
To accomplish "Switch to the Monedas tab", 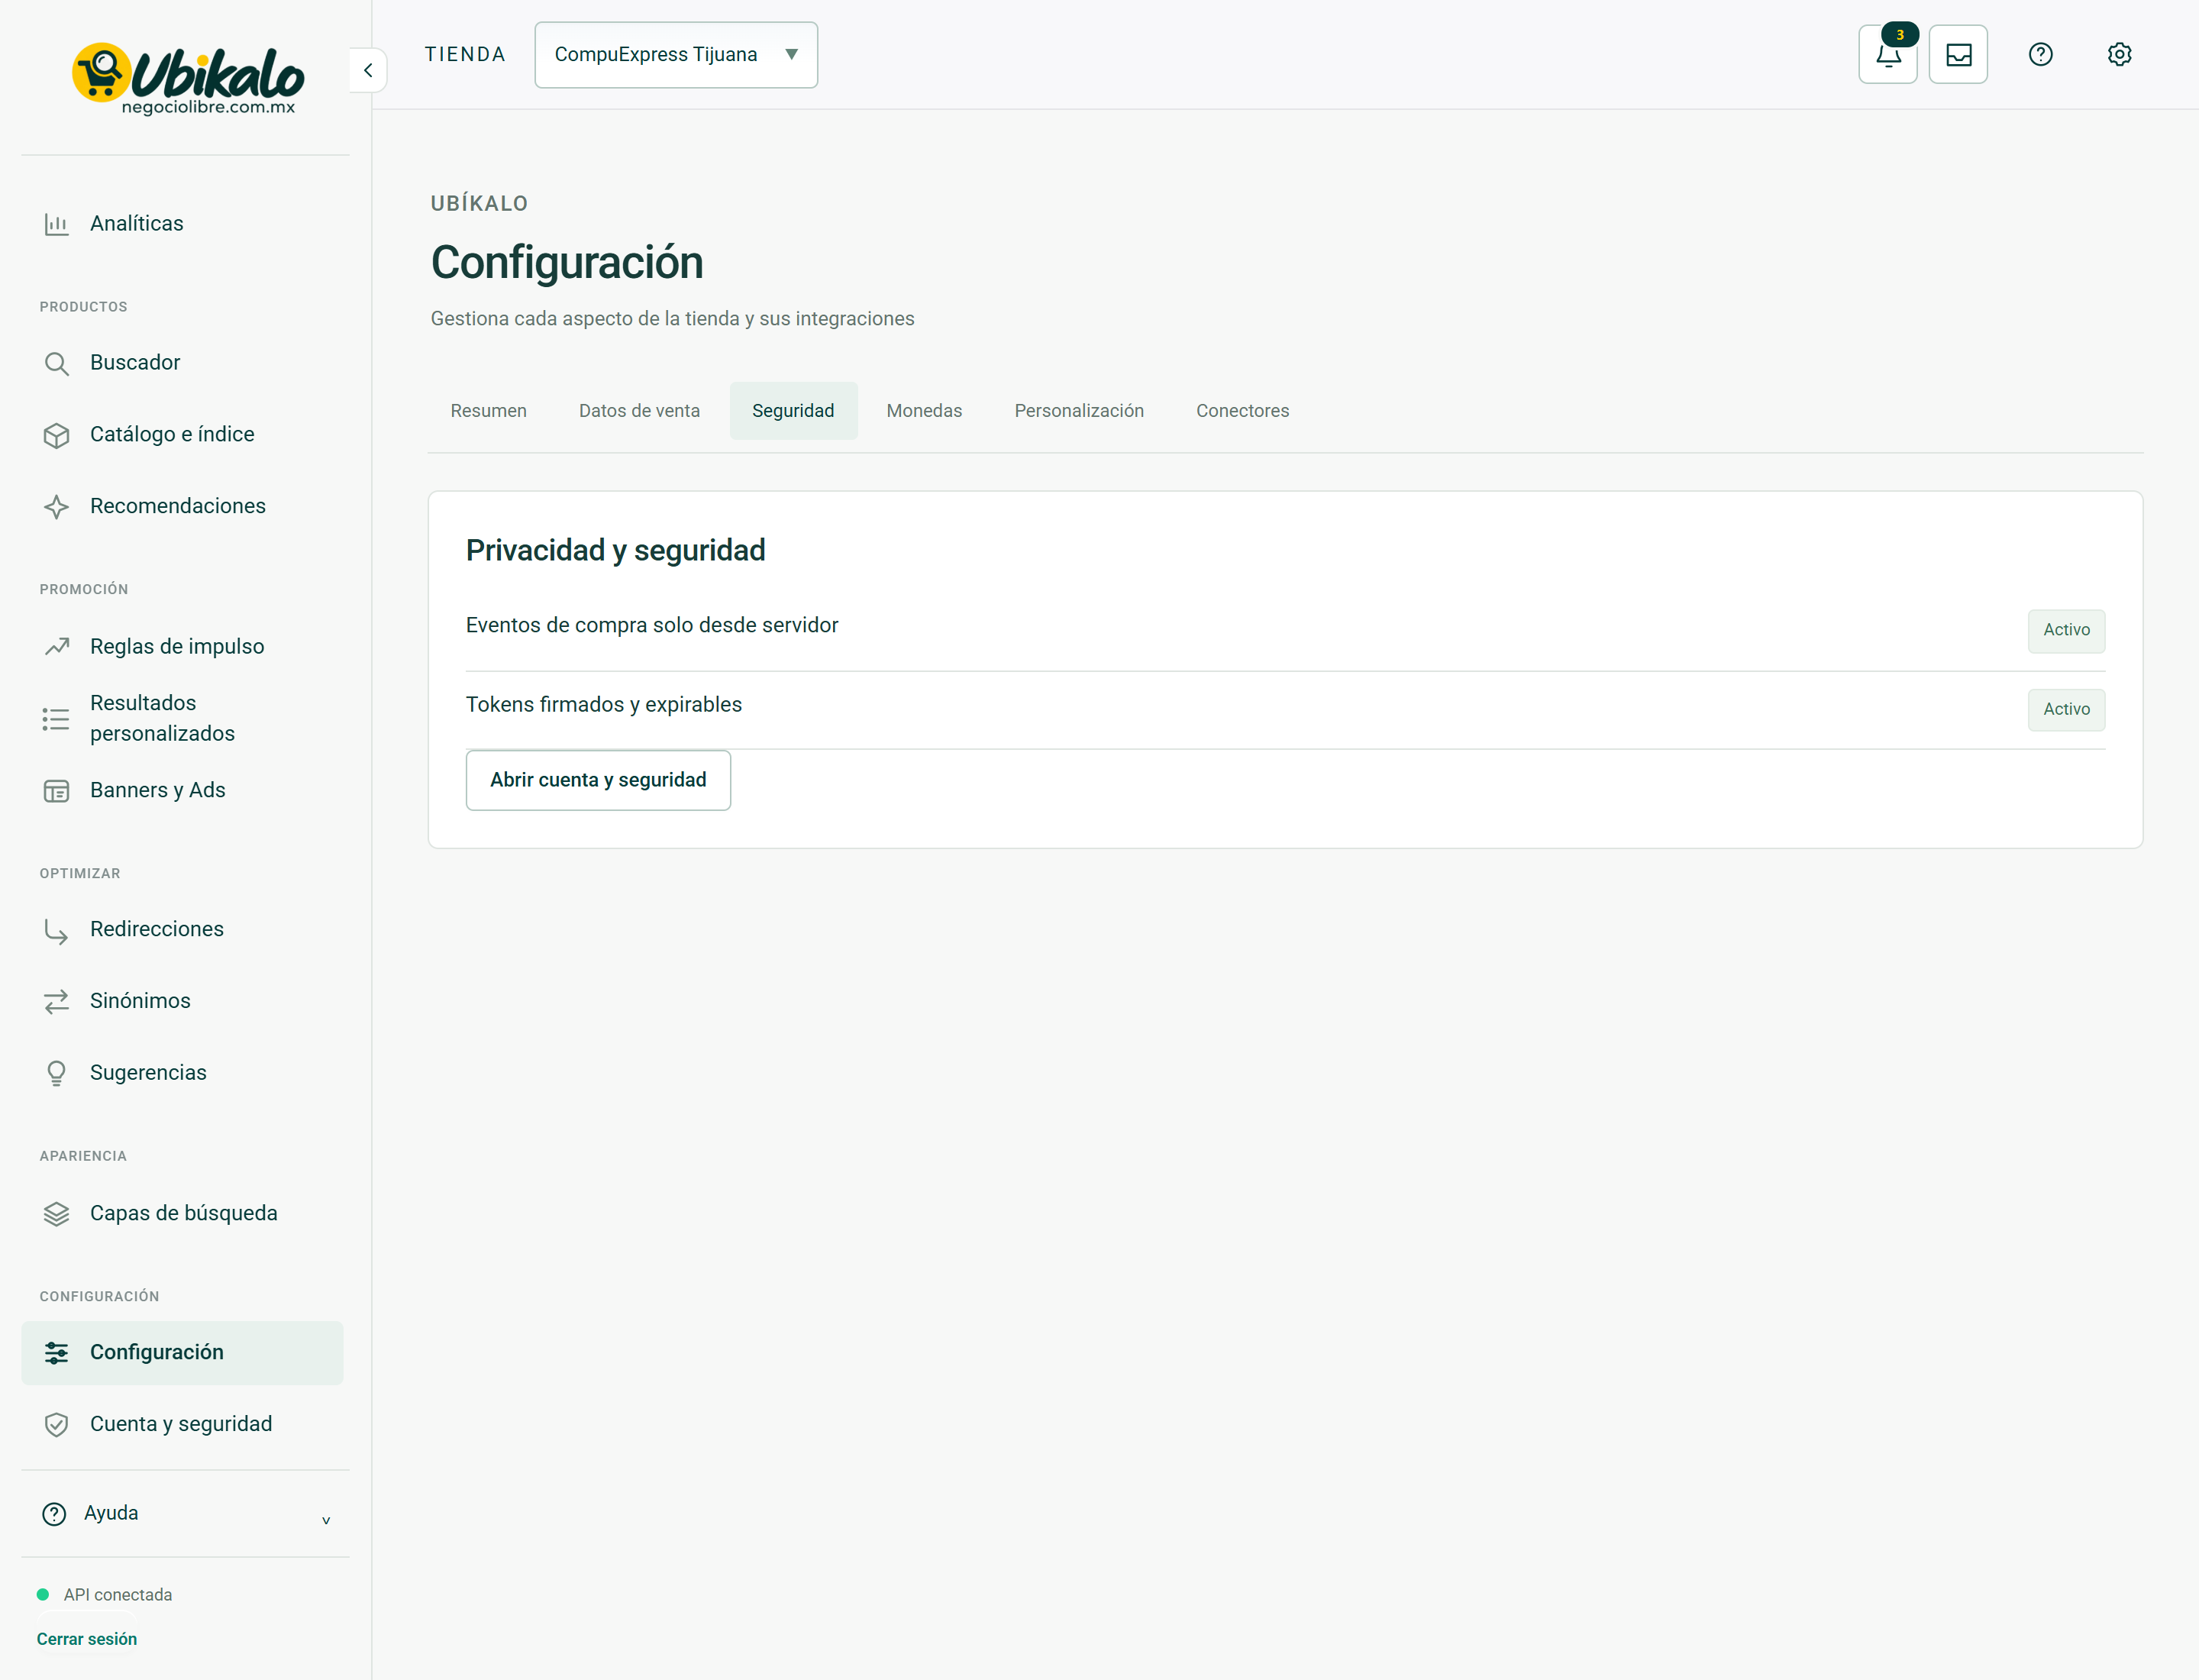I will tap(924, 411).
